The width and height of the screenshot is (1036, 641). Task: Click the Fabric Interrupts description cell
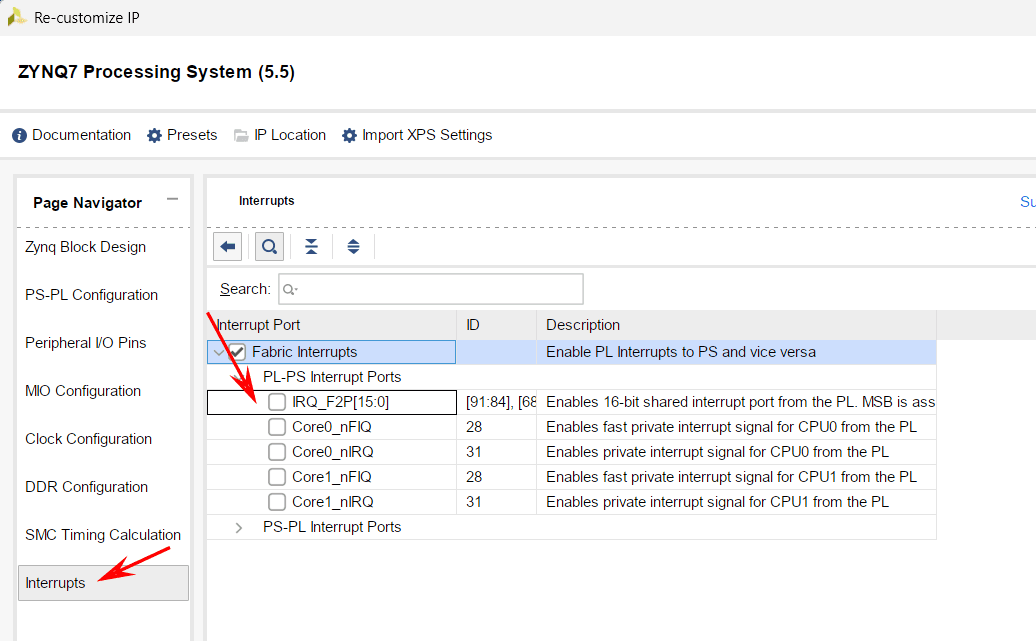tap(736, 352)
